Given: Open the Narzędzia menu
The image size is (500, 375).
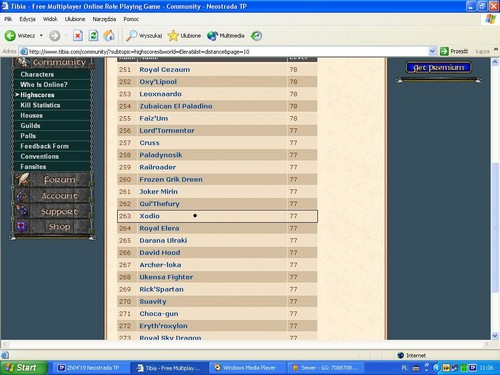Looking at the screenshot, I should click(104, 19).
